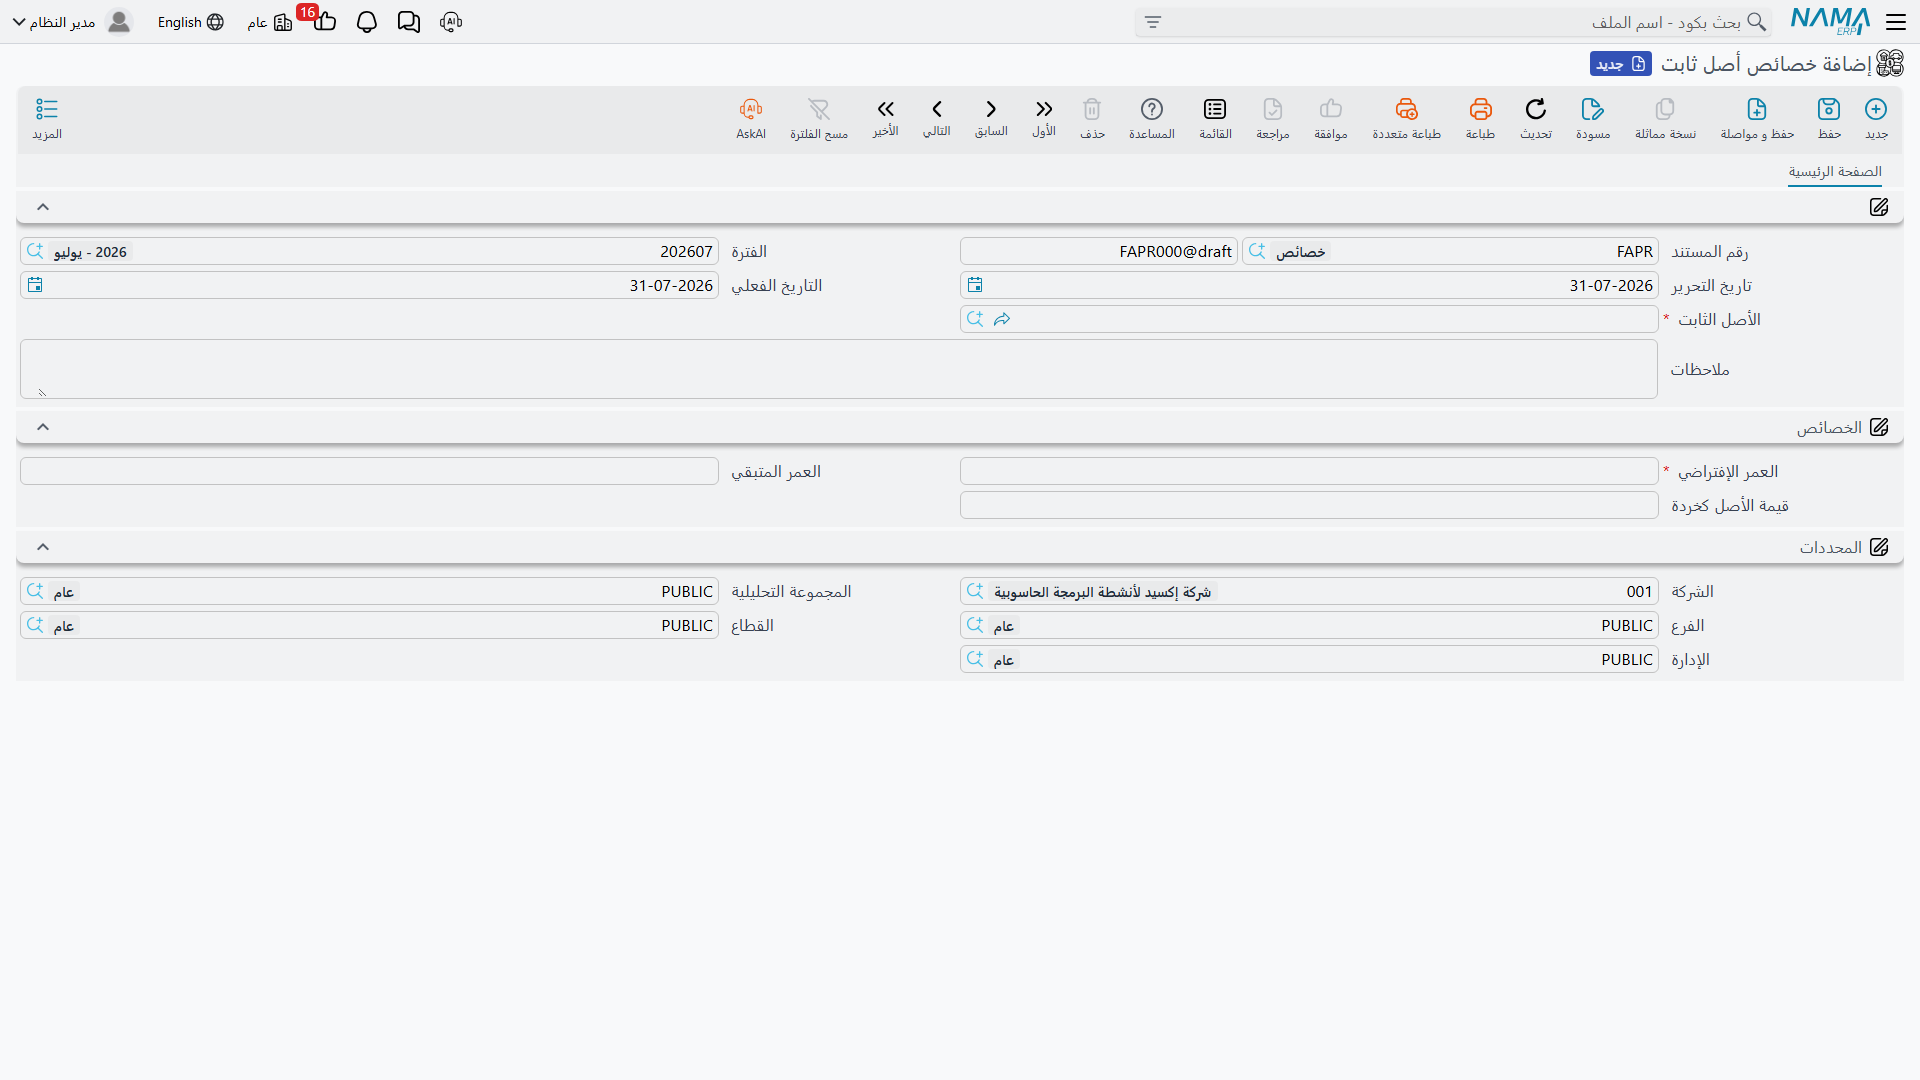This screenshot has height=1080, width=1920.
Task: Click نسخة مماثلة (Duplicate copy) icon
Action: tap(1665, 109)
